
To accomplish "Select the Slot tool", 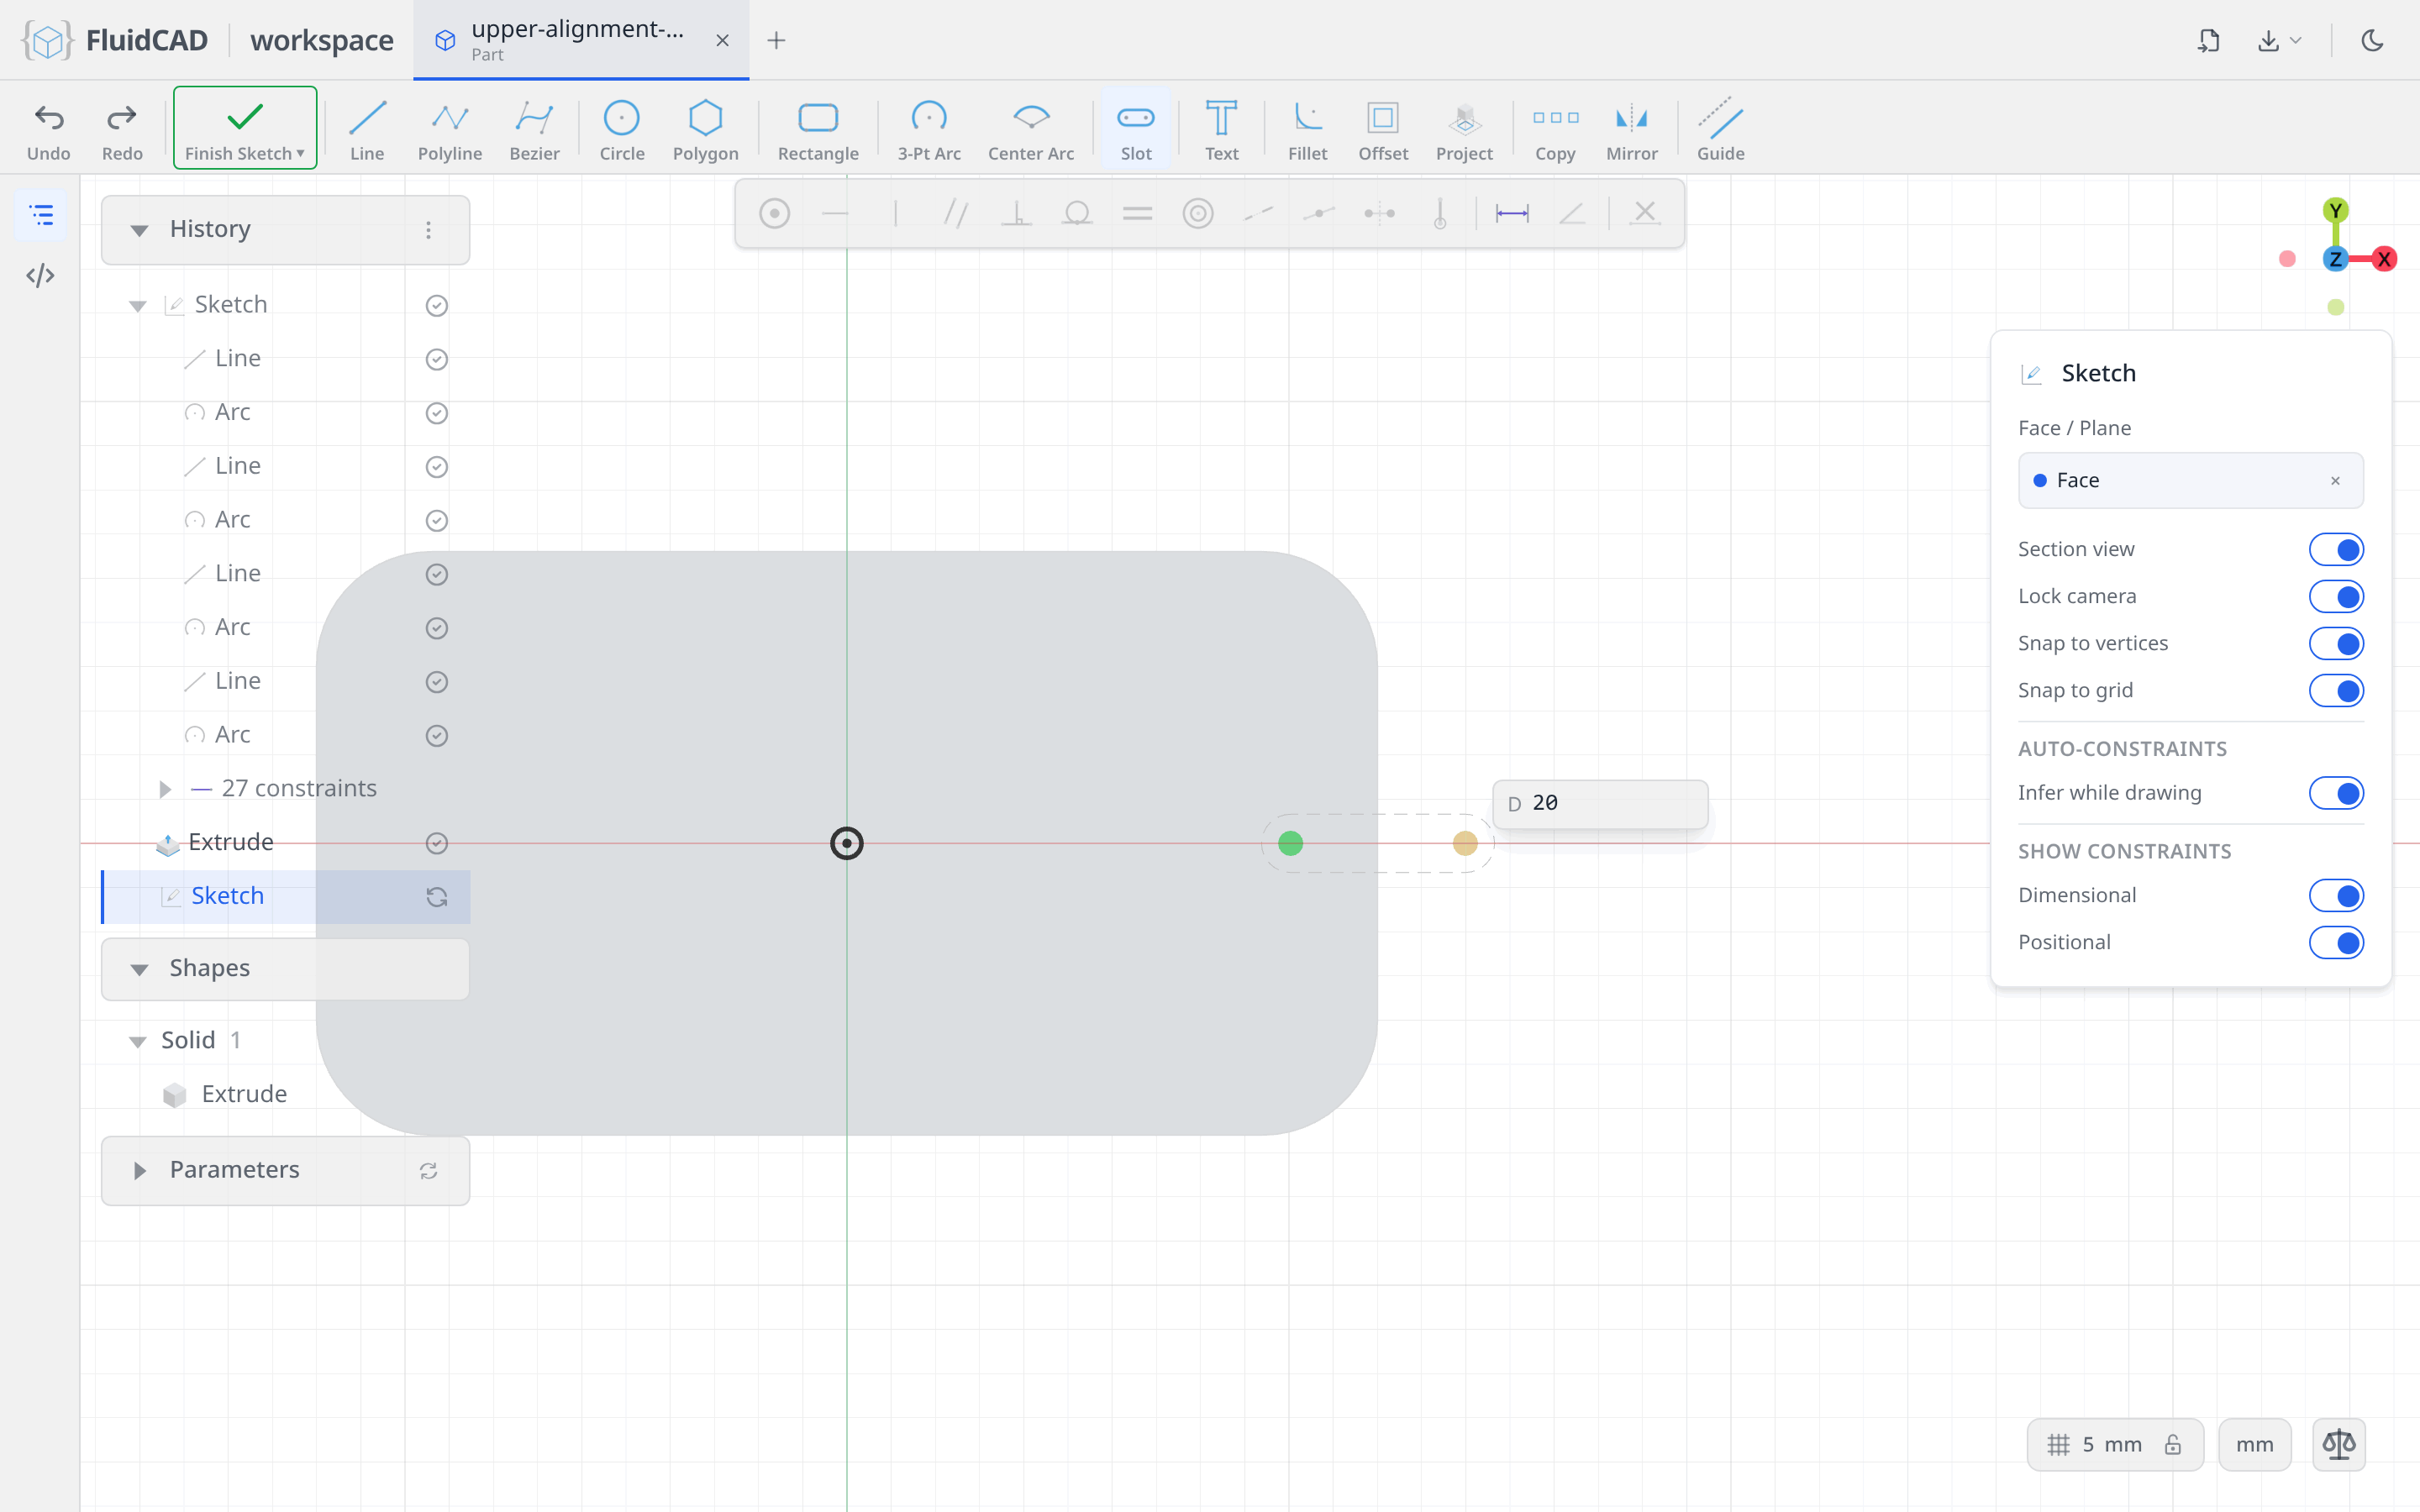I will (1136, 130).
